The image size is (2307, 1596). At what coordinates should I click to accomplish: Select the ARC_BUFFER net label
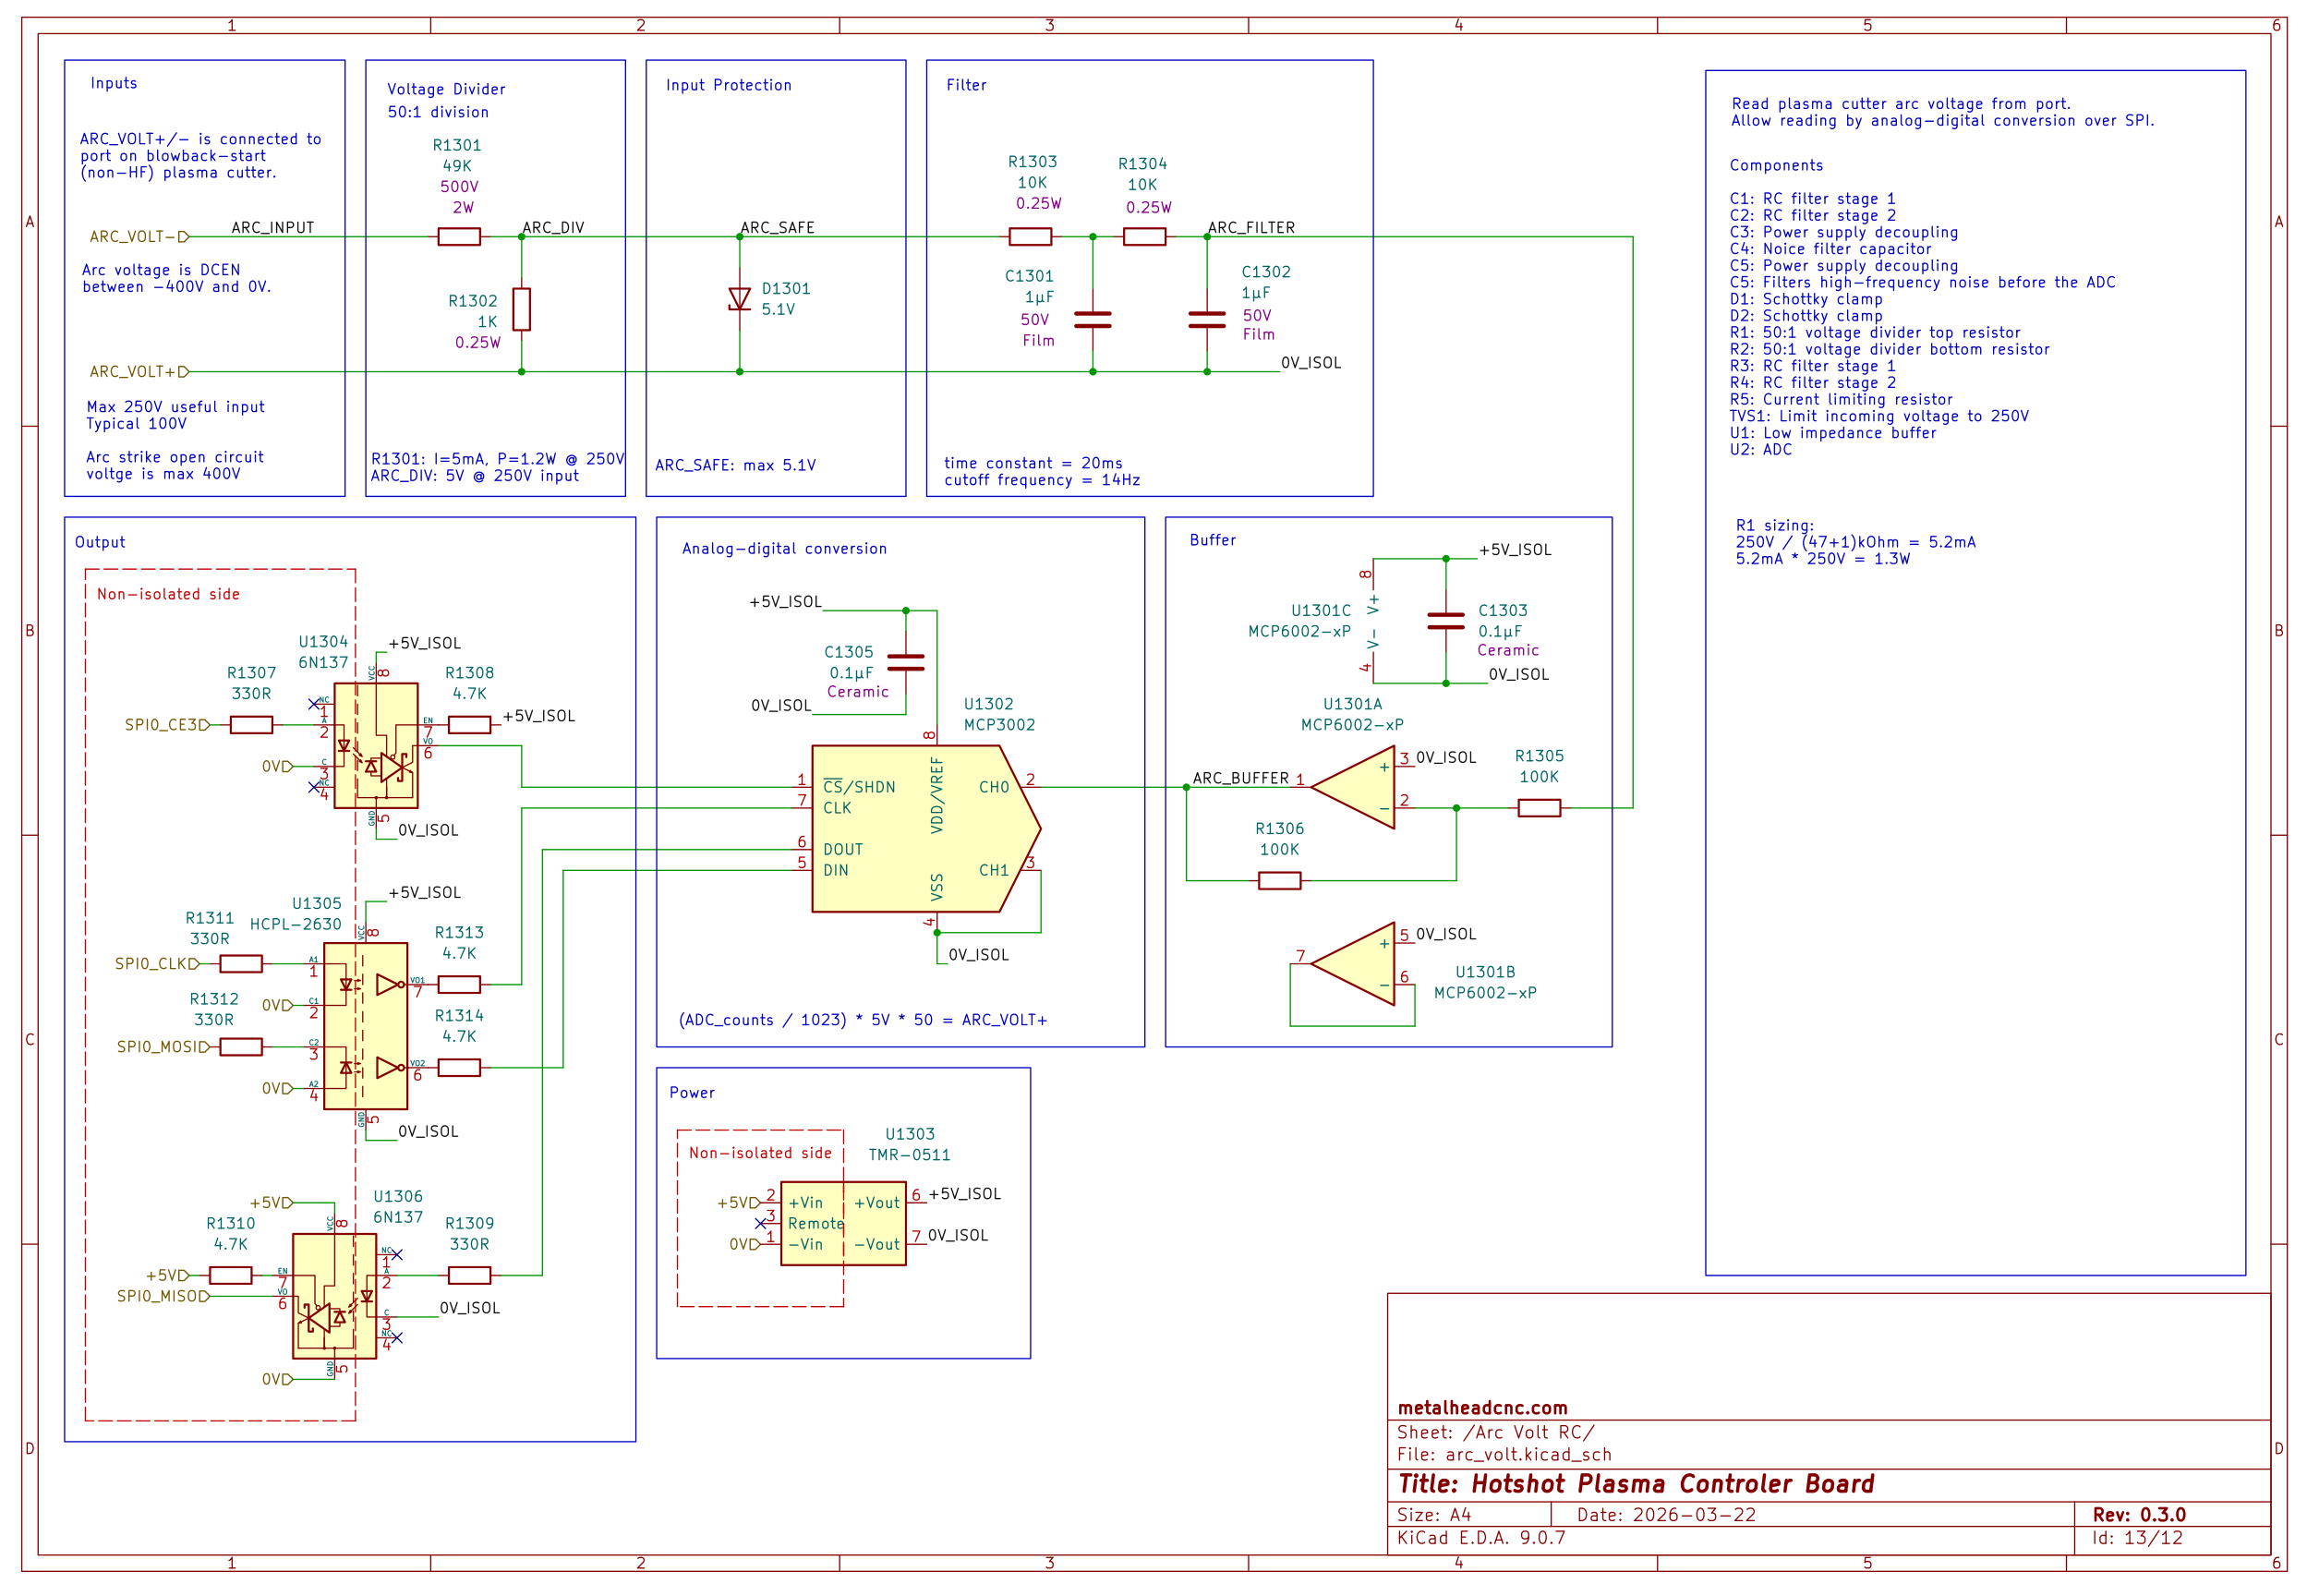coord(1240,778)
